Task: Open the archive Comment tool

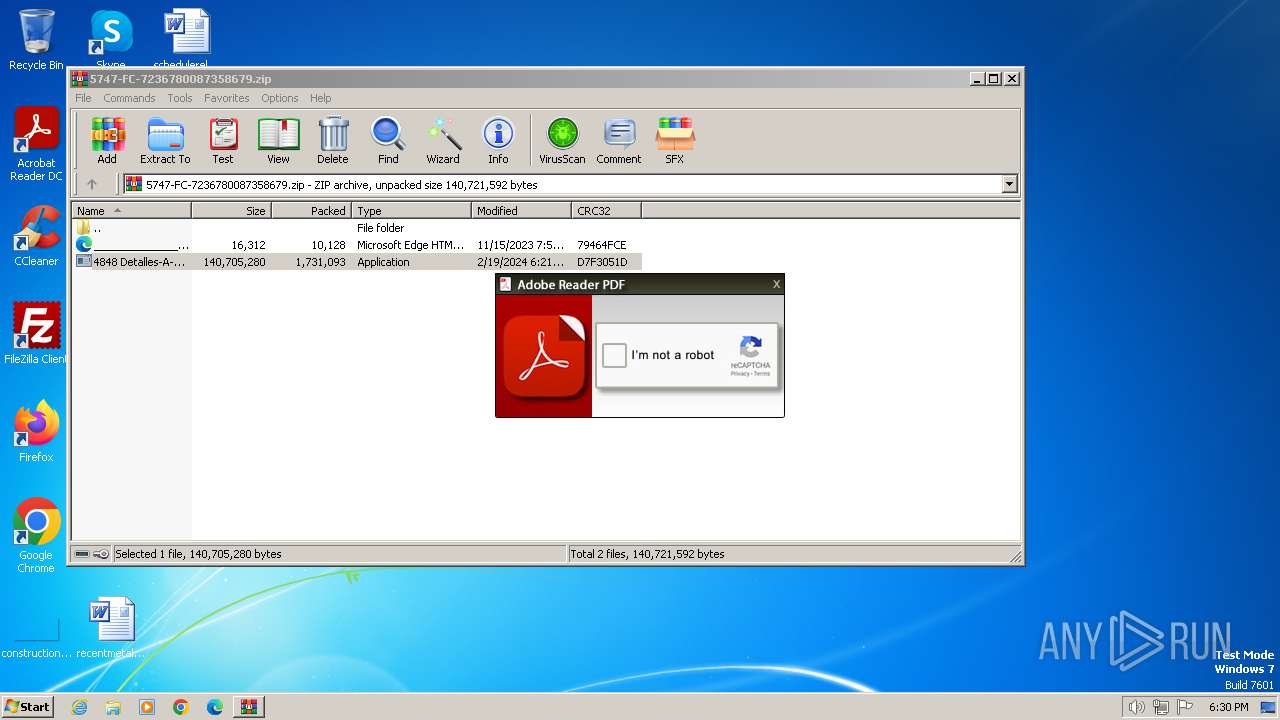Action: 619,140
